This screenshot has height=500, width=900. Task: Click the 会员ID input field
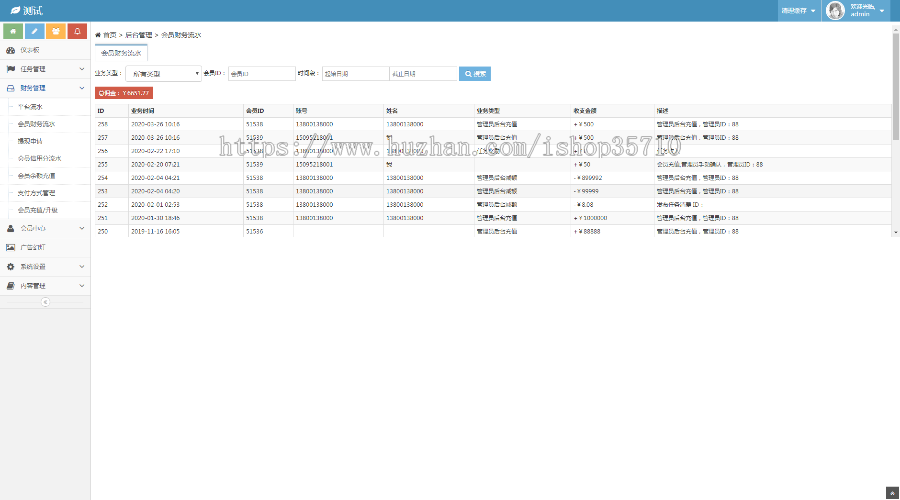click(x=261, y=74)
